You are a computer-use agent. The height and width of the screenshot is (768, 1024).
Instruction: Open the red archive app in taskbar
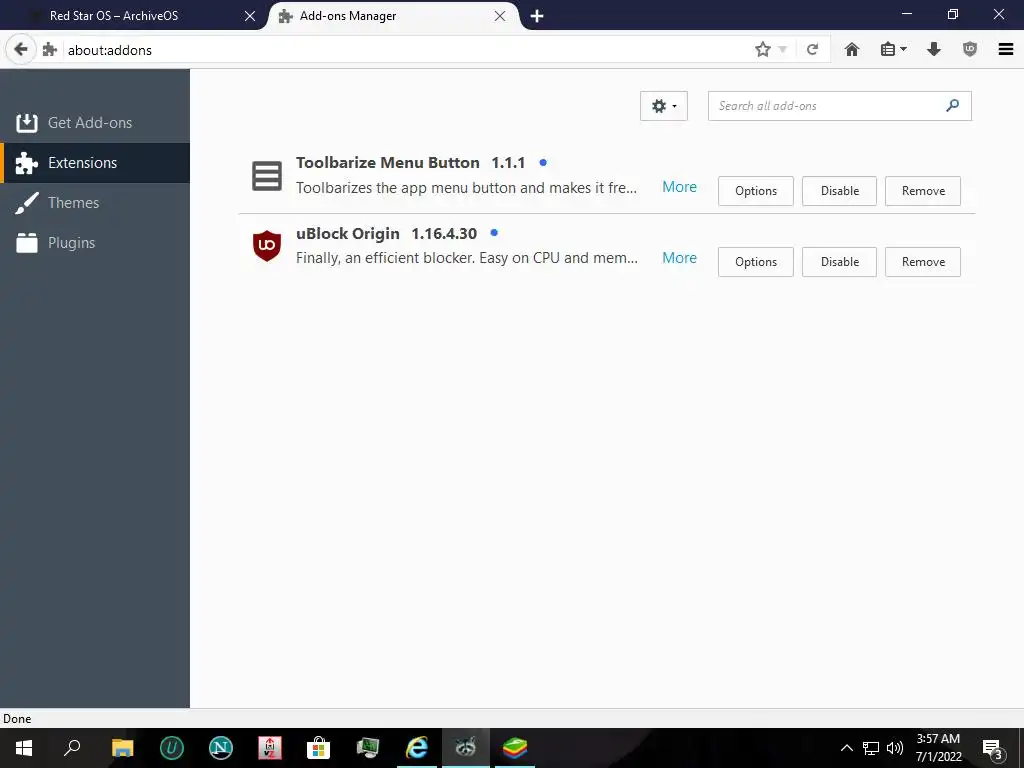click(270, 748)
